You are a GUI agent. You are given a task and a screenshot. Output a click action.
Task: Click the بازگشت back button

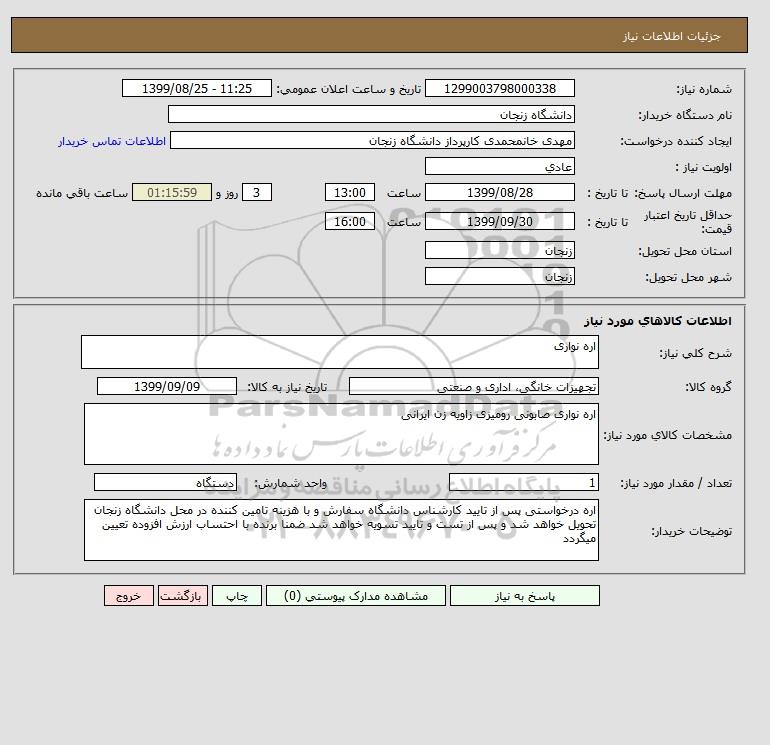pyautogui.click(x=183, y=596)
